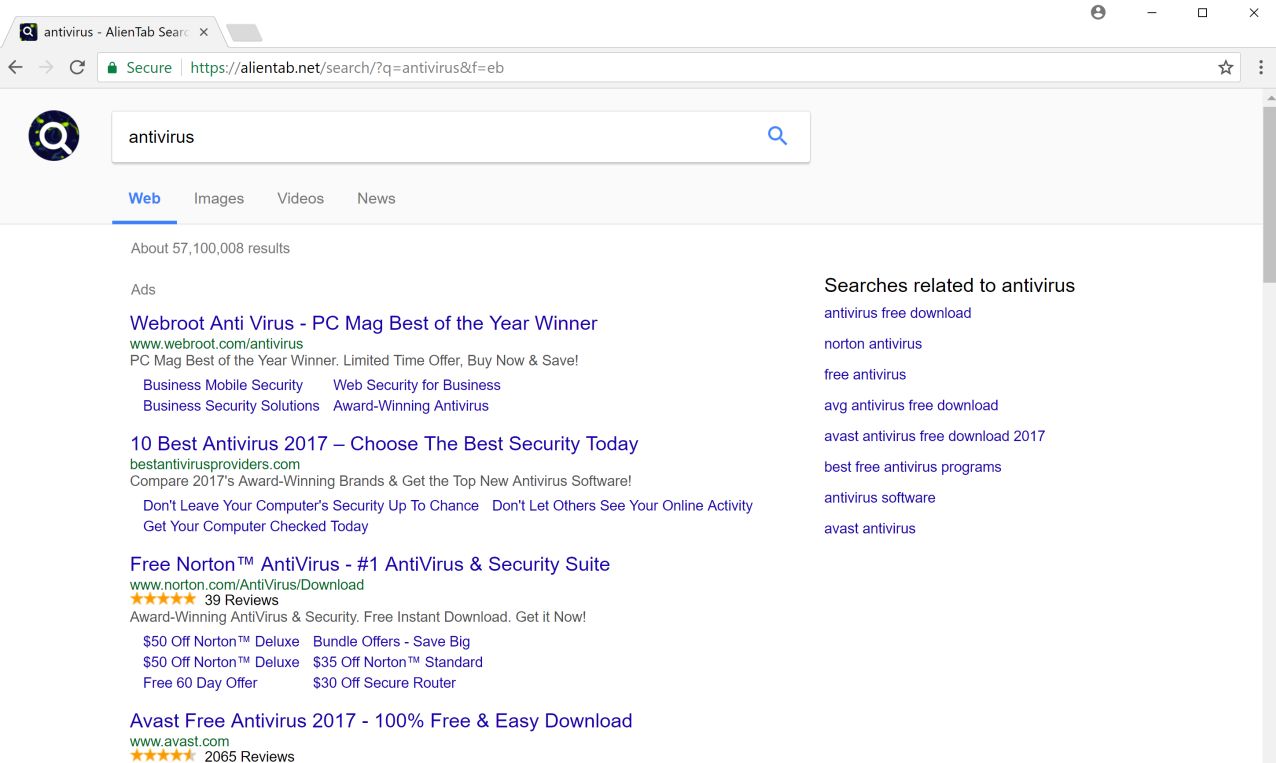Click the Secure padlock icon

(x=111, y=67)
